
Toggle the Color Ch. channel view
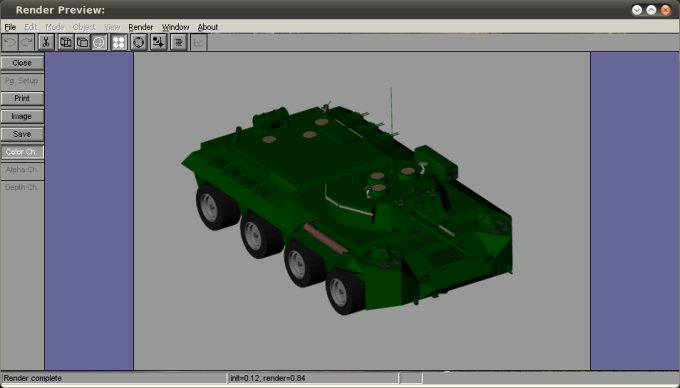point(22,152)
